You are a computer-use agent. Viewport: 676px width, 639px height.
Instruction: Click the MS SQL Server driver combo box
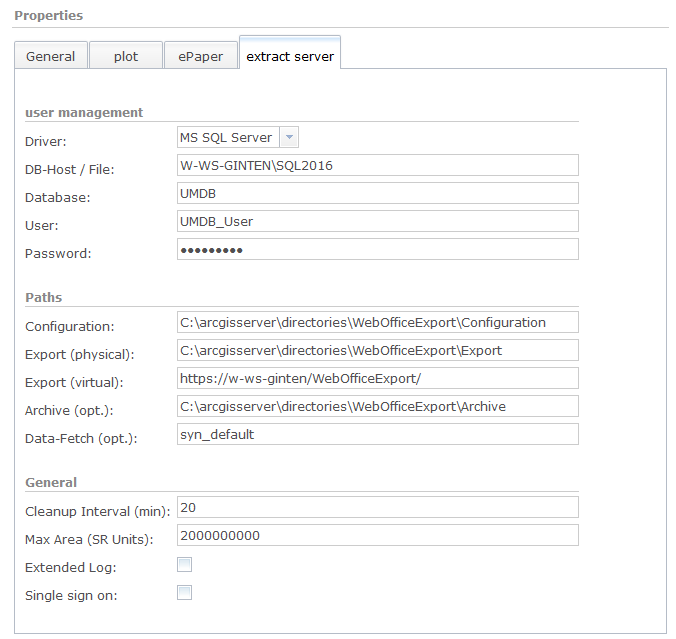tap(226, 138)
